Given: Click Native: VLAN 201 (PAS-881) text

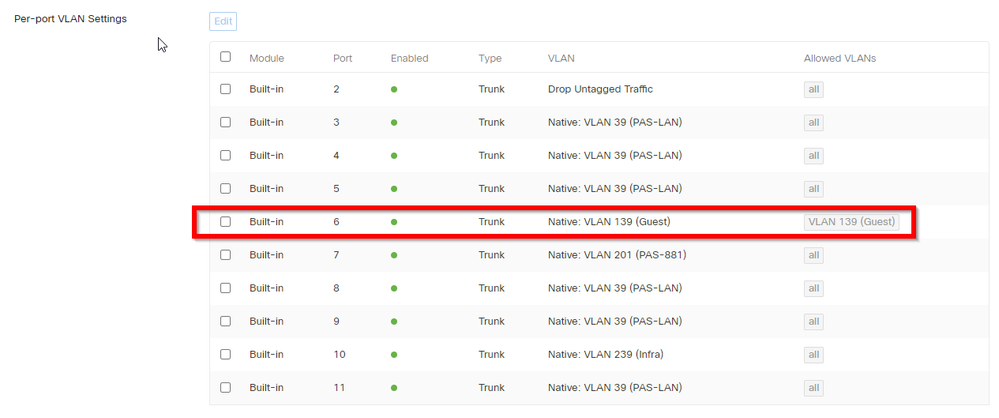Looking at the screenshot, I should [x=616, y=255].
